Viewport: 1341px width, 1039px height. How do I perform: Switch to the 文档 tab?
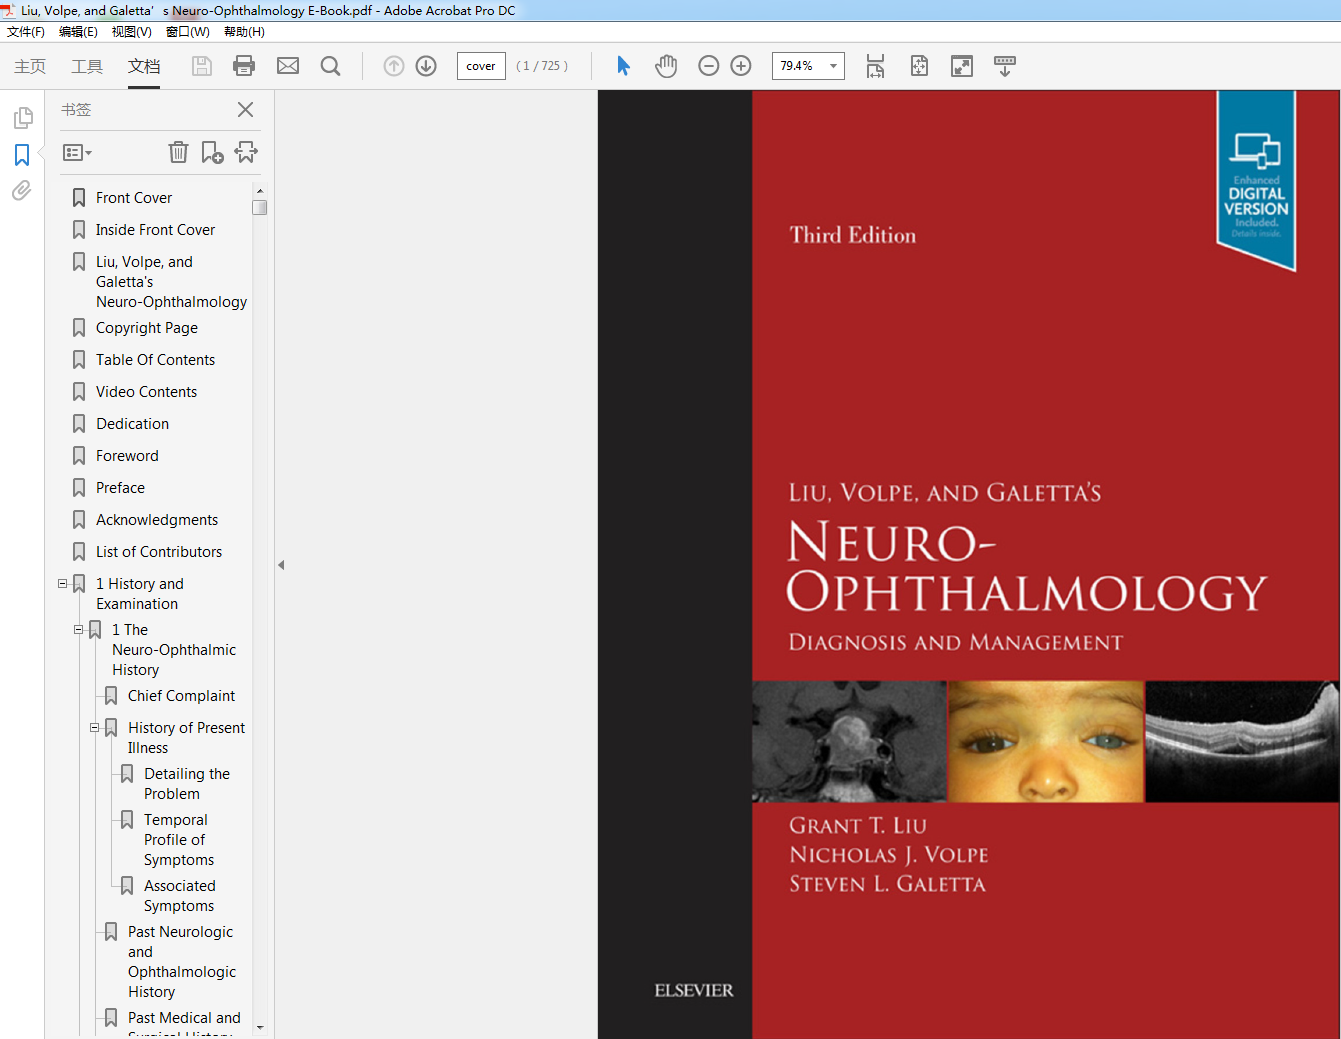(144, 66)
